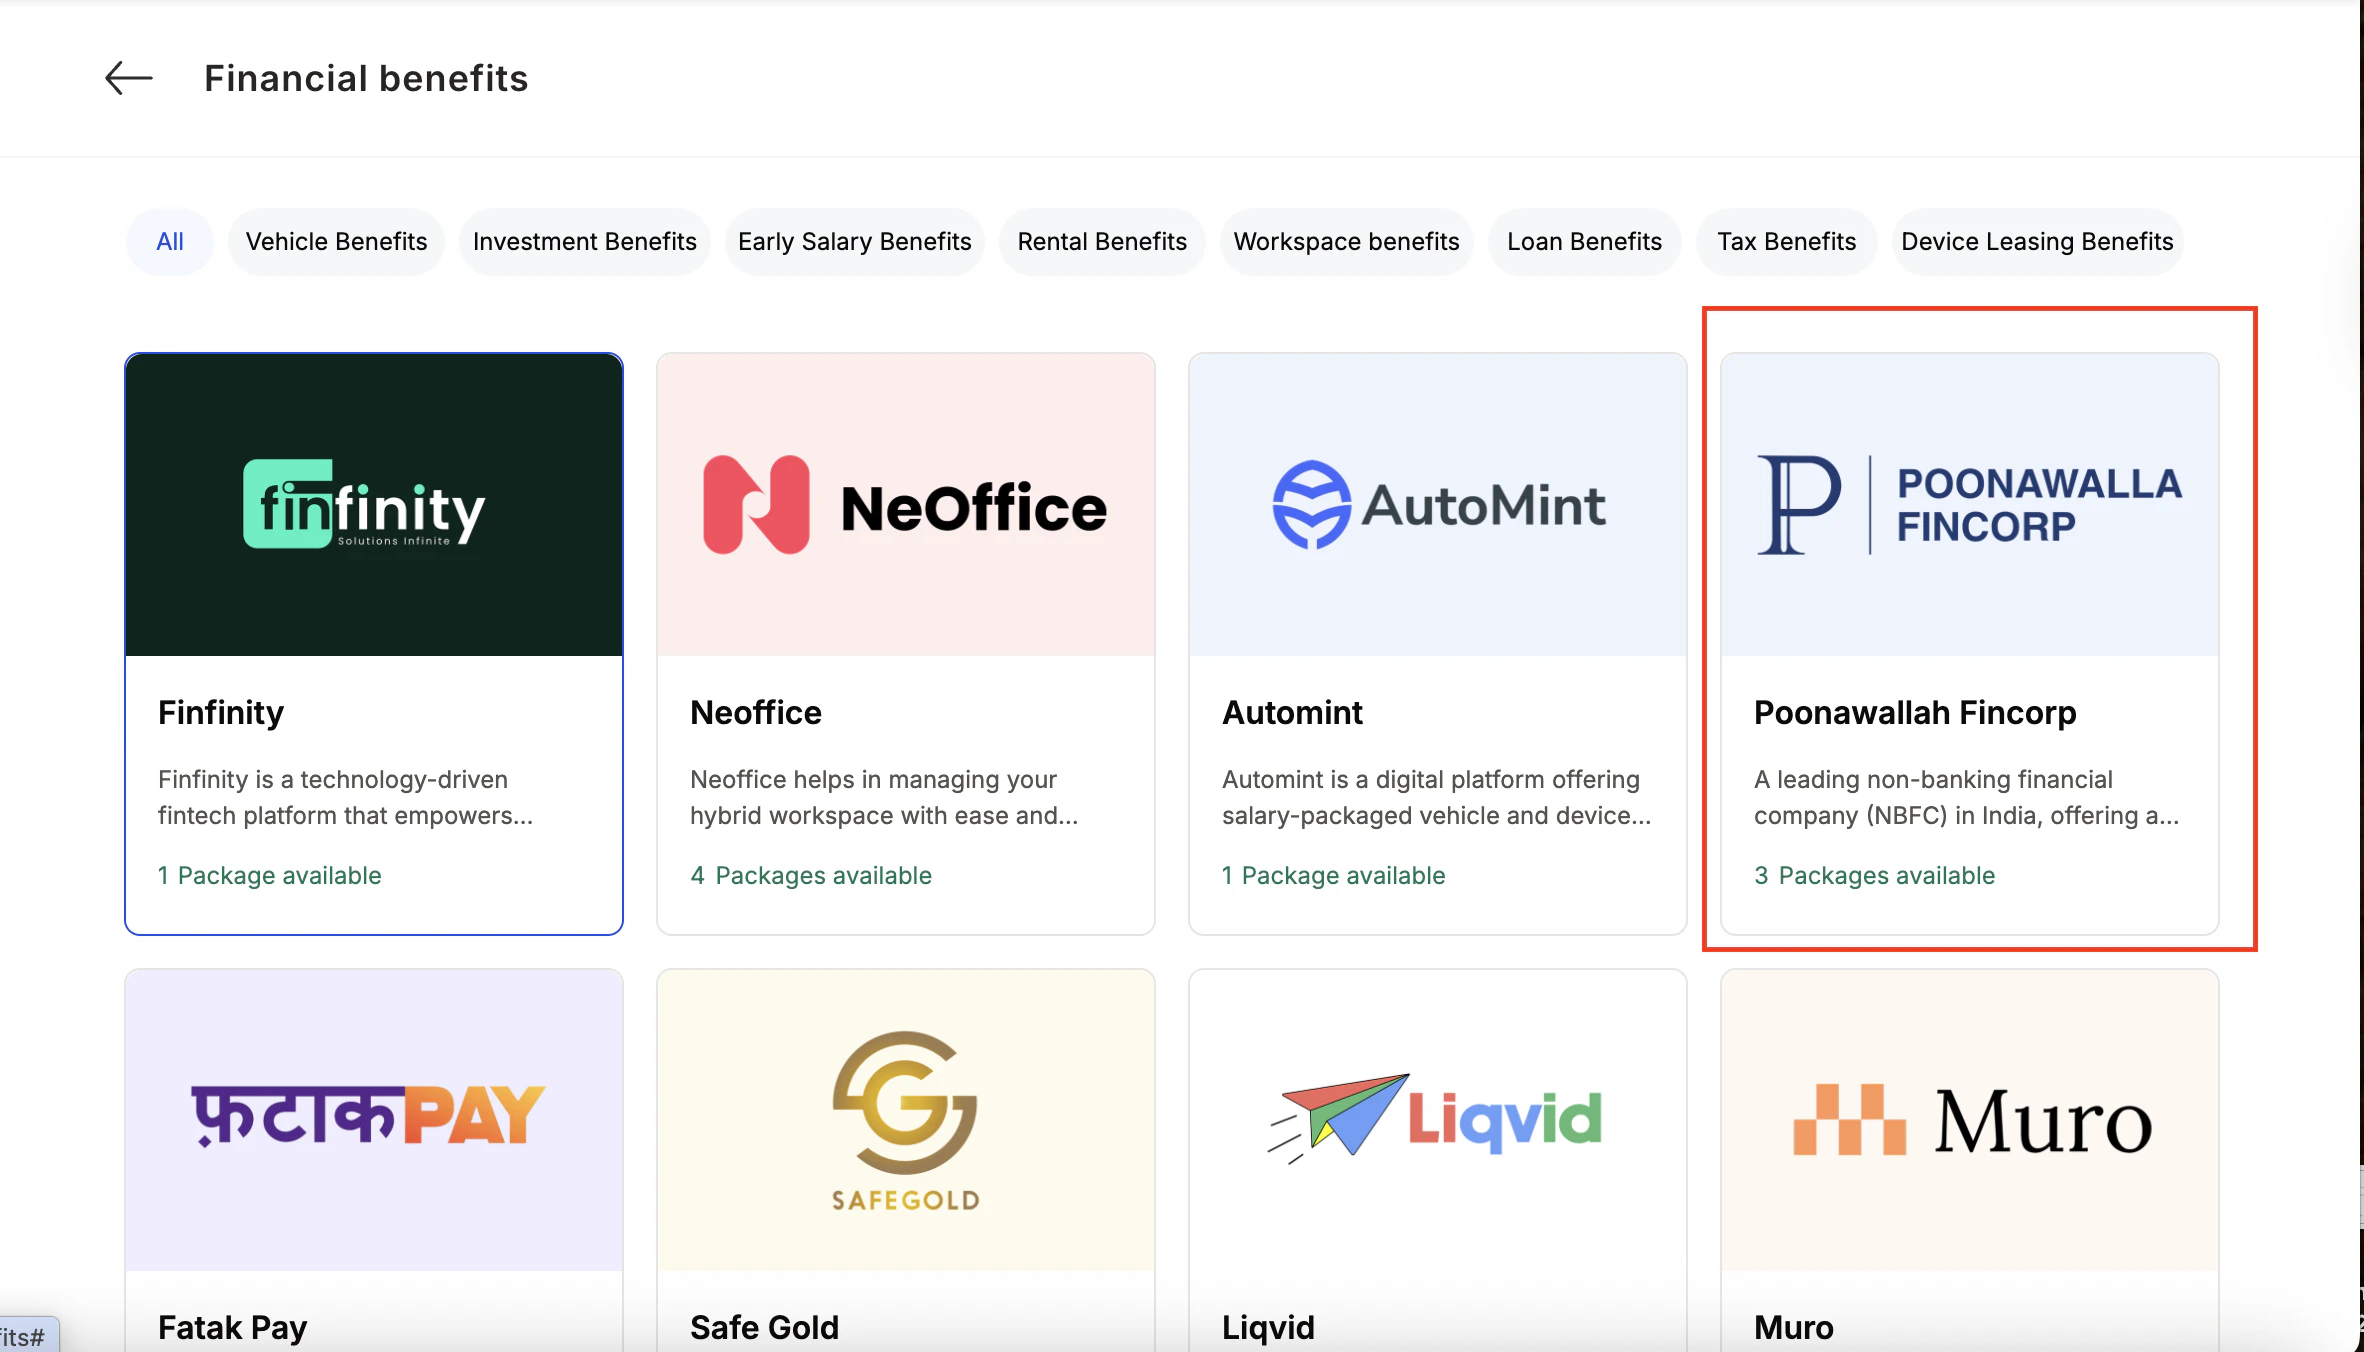Image resolution: width=2364 pixels, height=1352 pixels.
Task: Click the Safe Gold card title
Action: coord(764,1328)
